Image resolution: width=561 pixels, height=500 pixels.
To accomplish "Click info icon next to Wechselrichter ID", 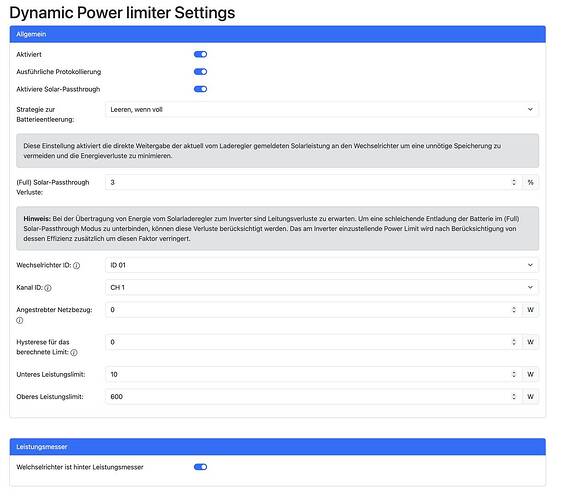I will (x=77, y=266).
